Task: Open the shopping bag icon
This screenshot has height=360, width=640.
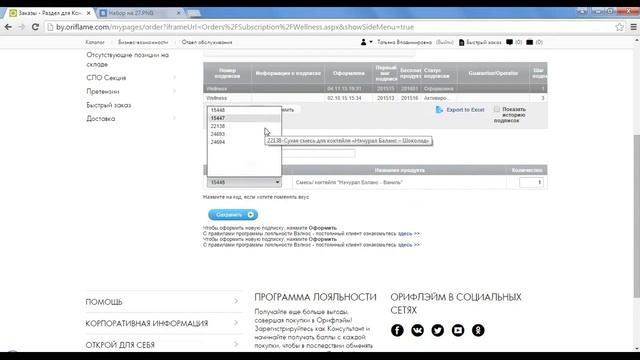Action: (x=529, y=42)
